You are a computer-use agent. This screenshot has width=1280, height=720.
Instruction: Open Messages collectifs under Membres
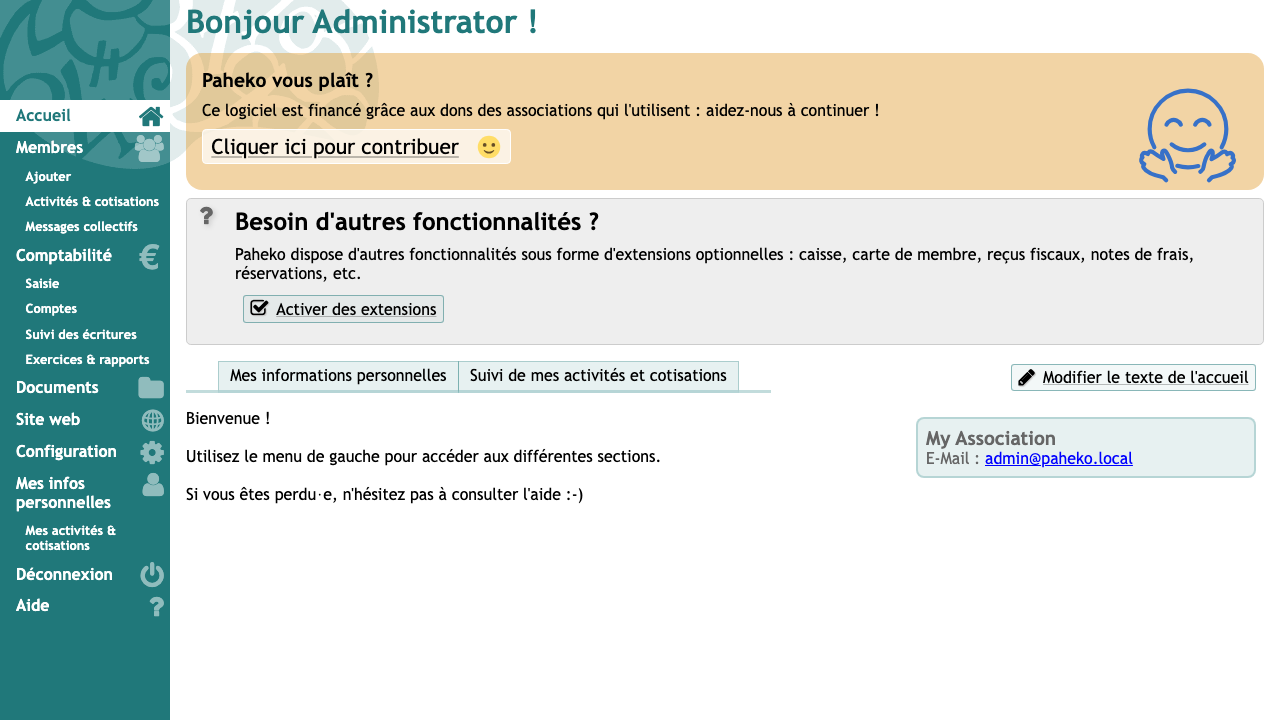tap(81, 227)
